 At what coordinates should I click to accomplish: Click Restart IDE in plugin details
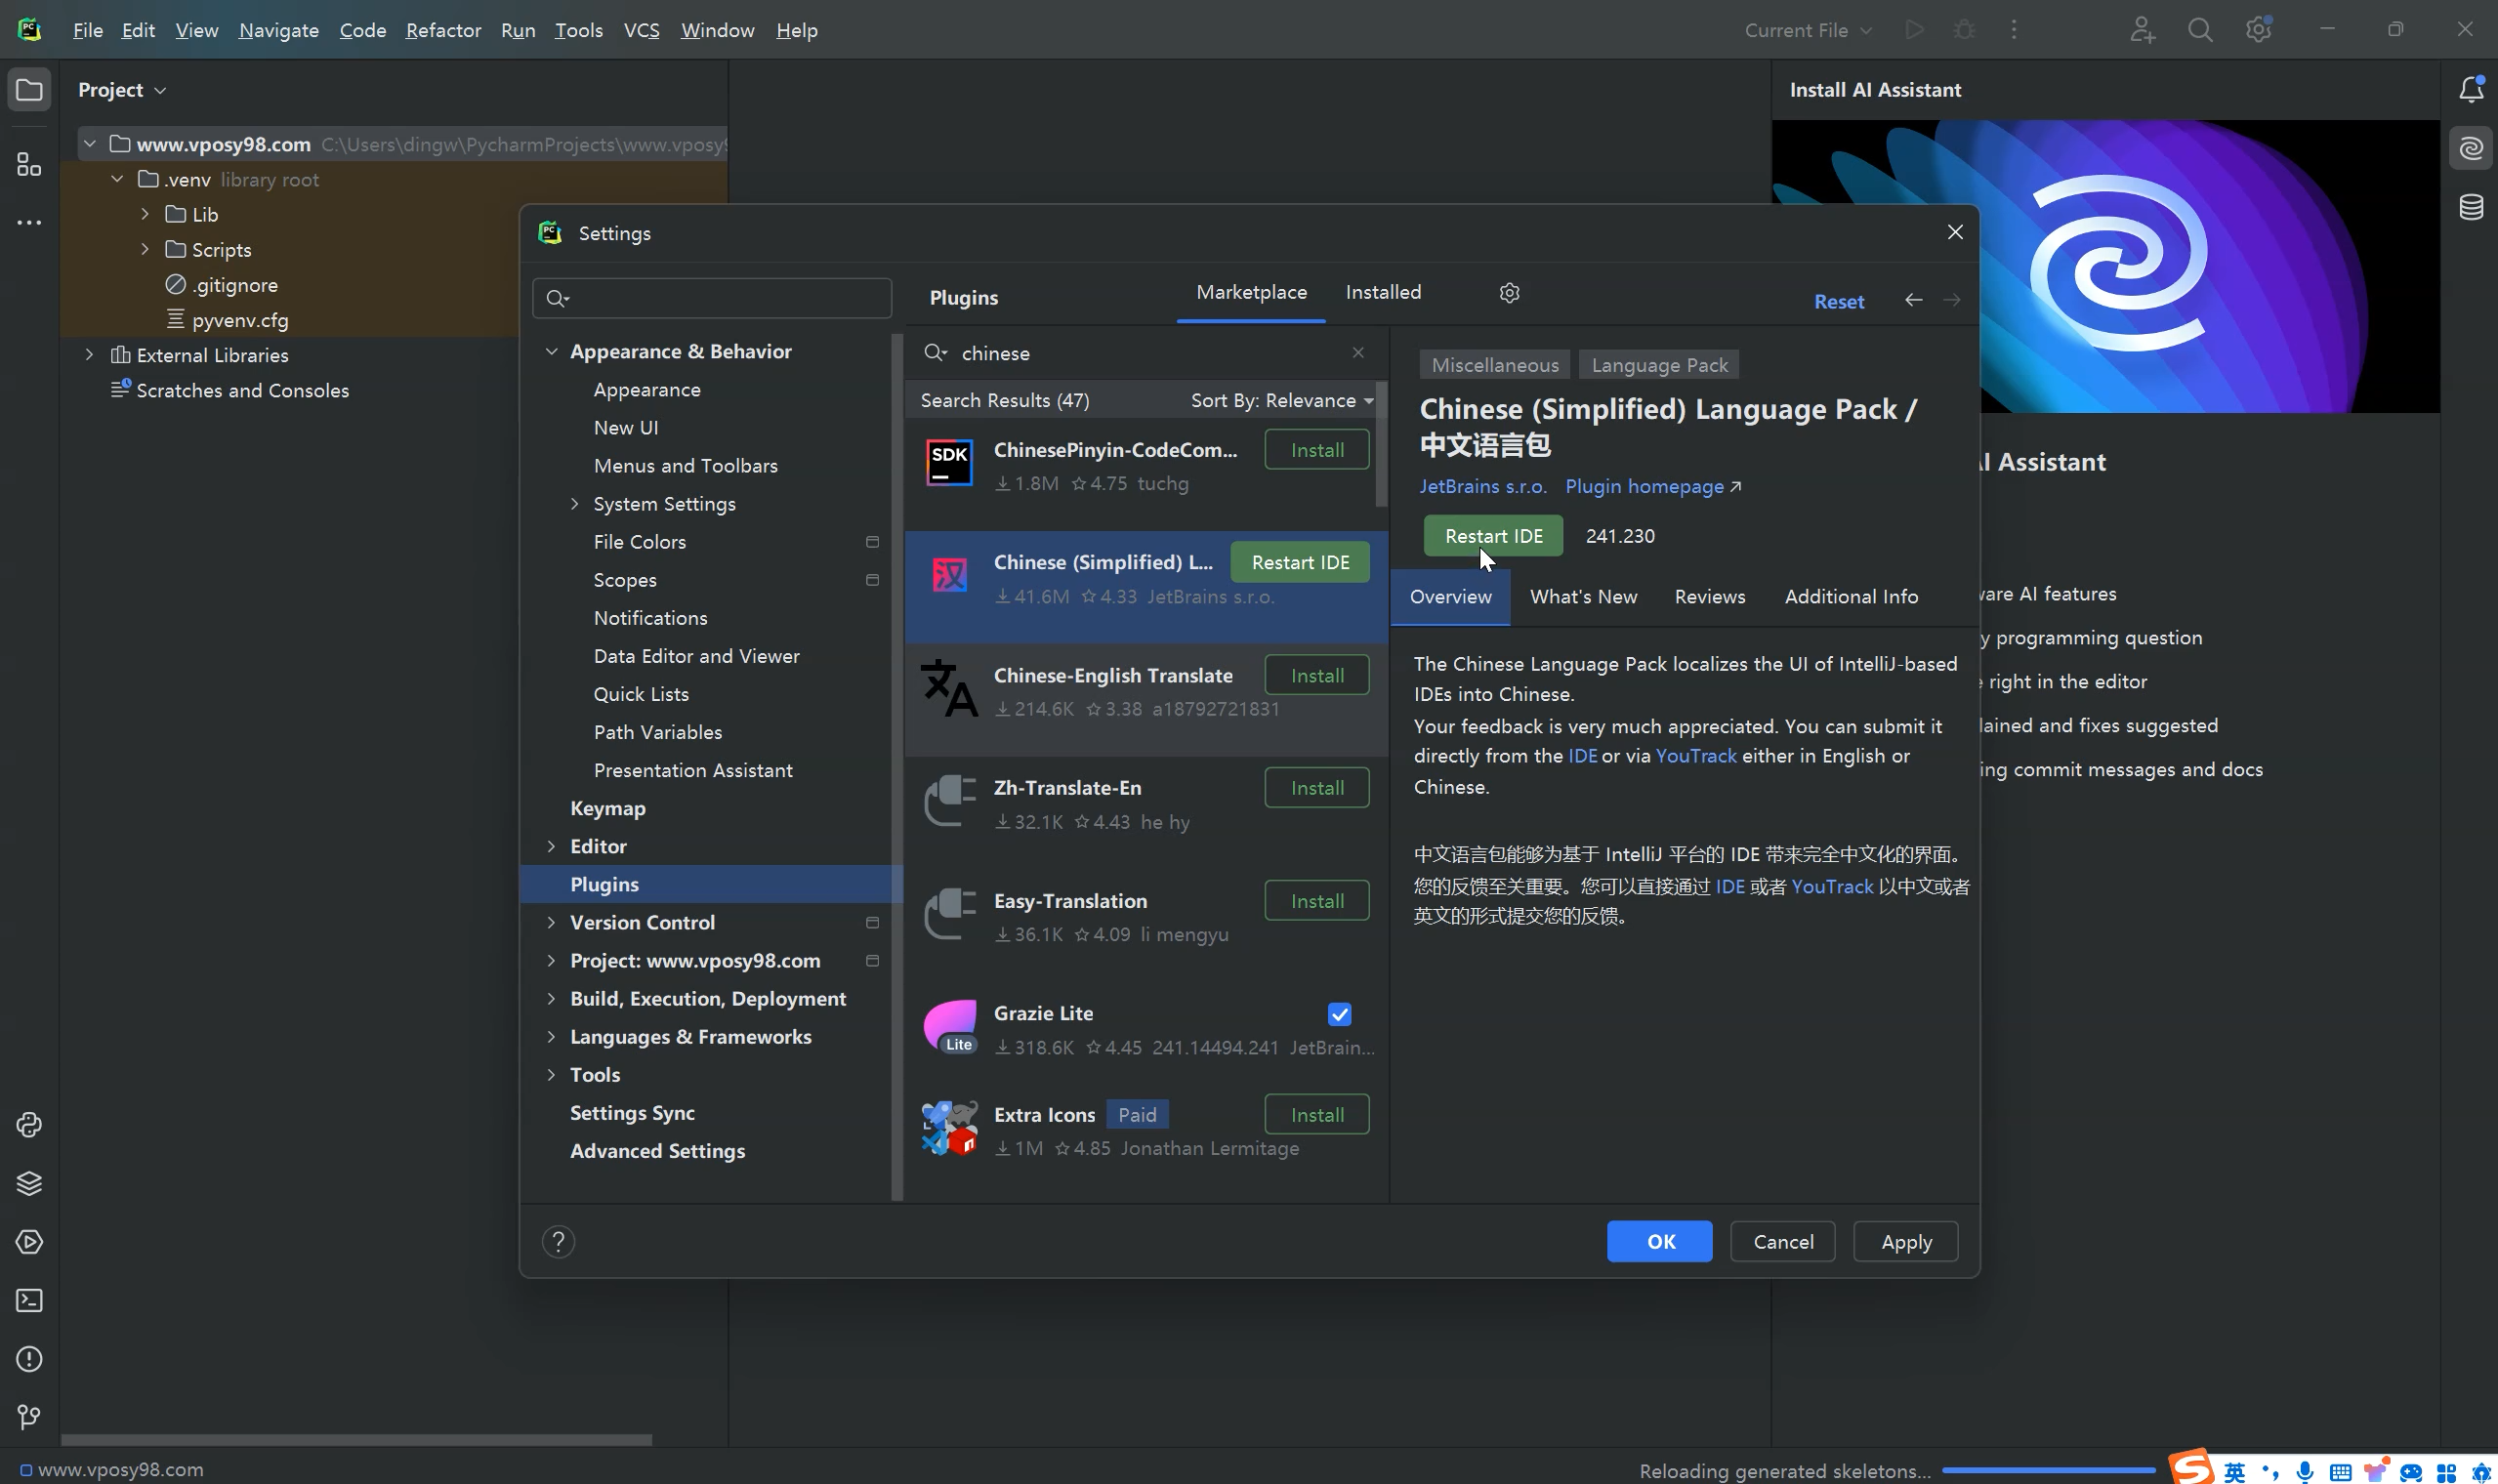coord(1492,536)
